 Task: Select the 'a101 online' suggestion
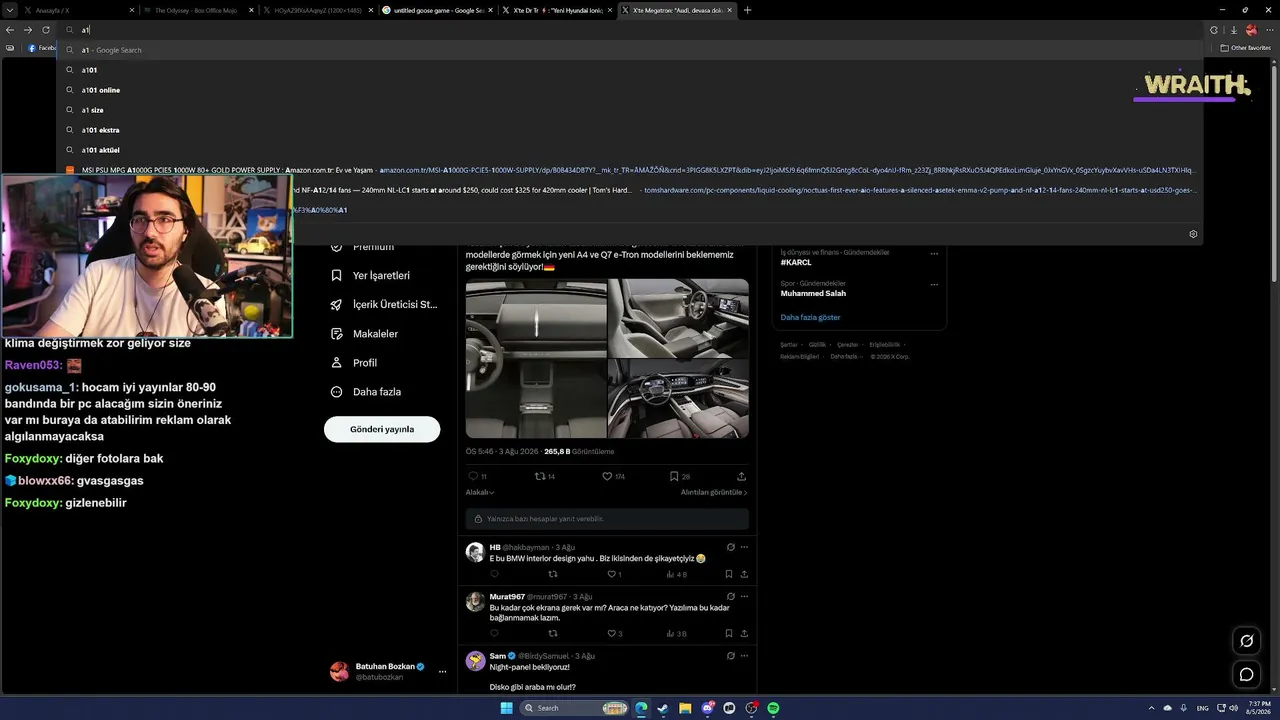tap(630, 90)
